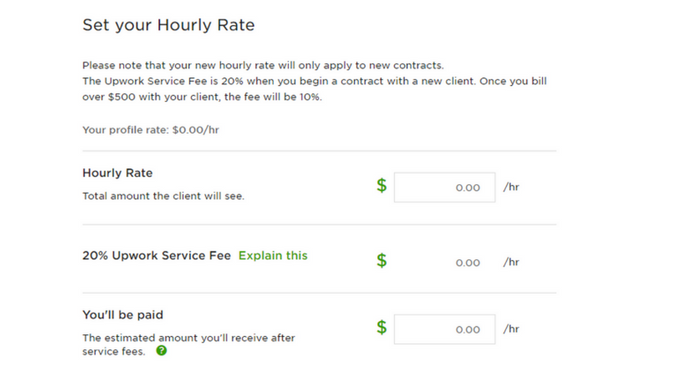Click the estimated amount after service fees description
Screen dimensions: 695x391
point(188,344)
